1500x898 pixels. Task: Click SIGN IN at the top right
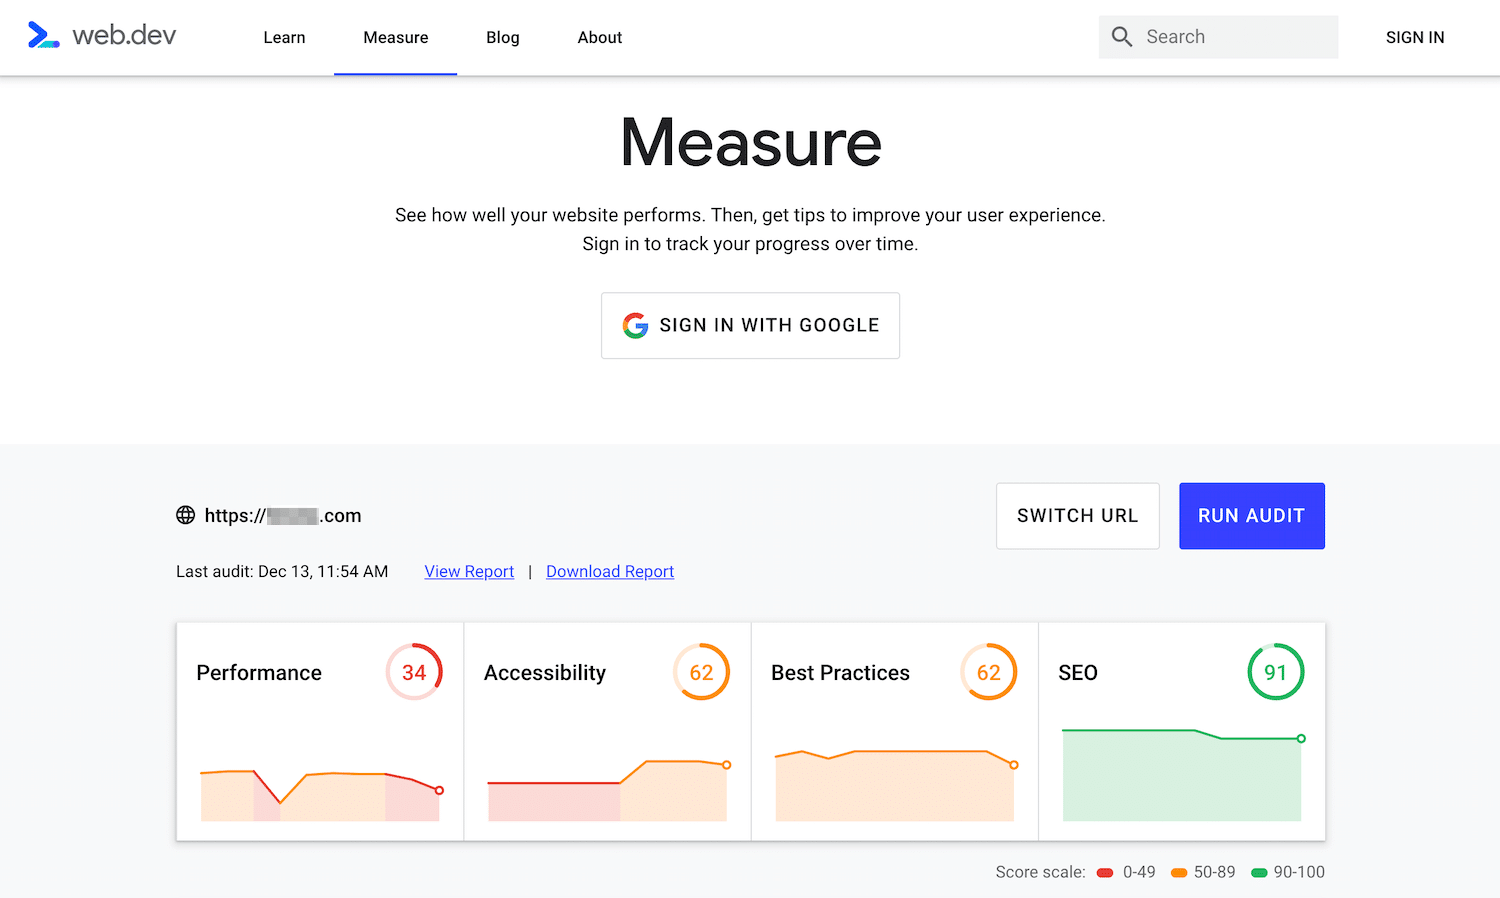click(x=1415, y=37)
